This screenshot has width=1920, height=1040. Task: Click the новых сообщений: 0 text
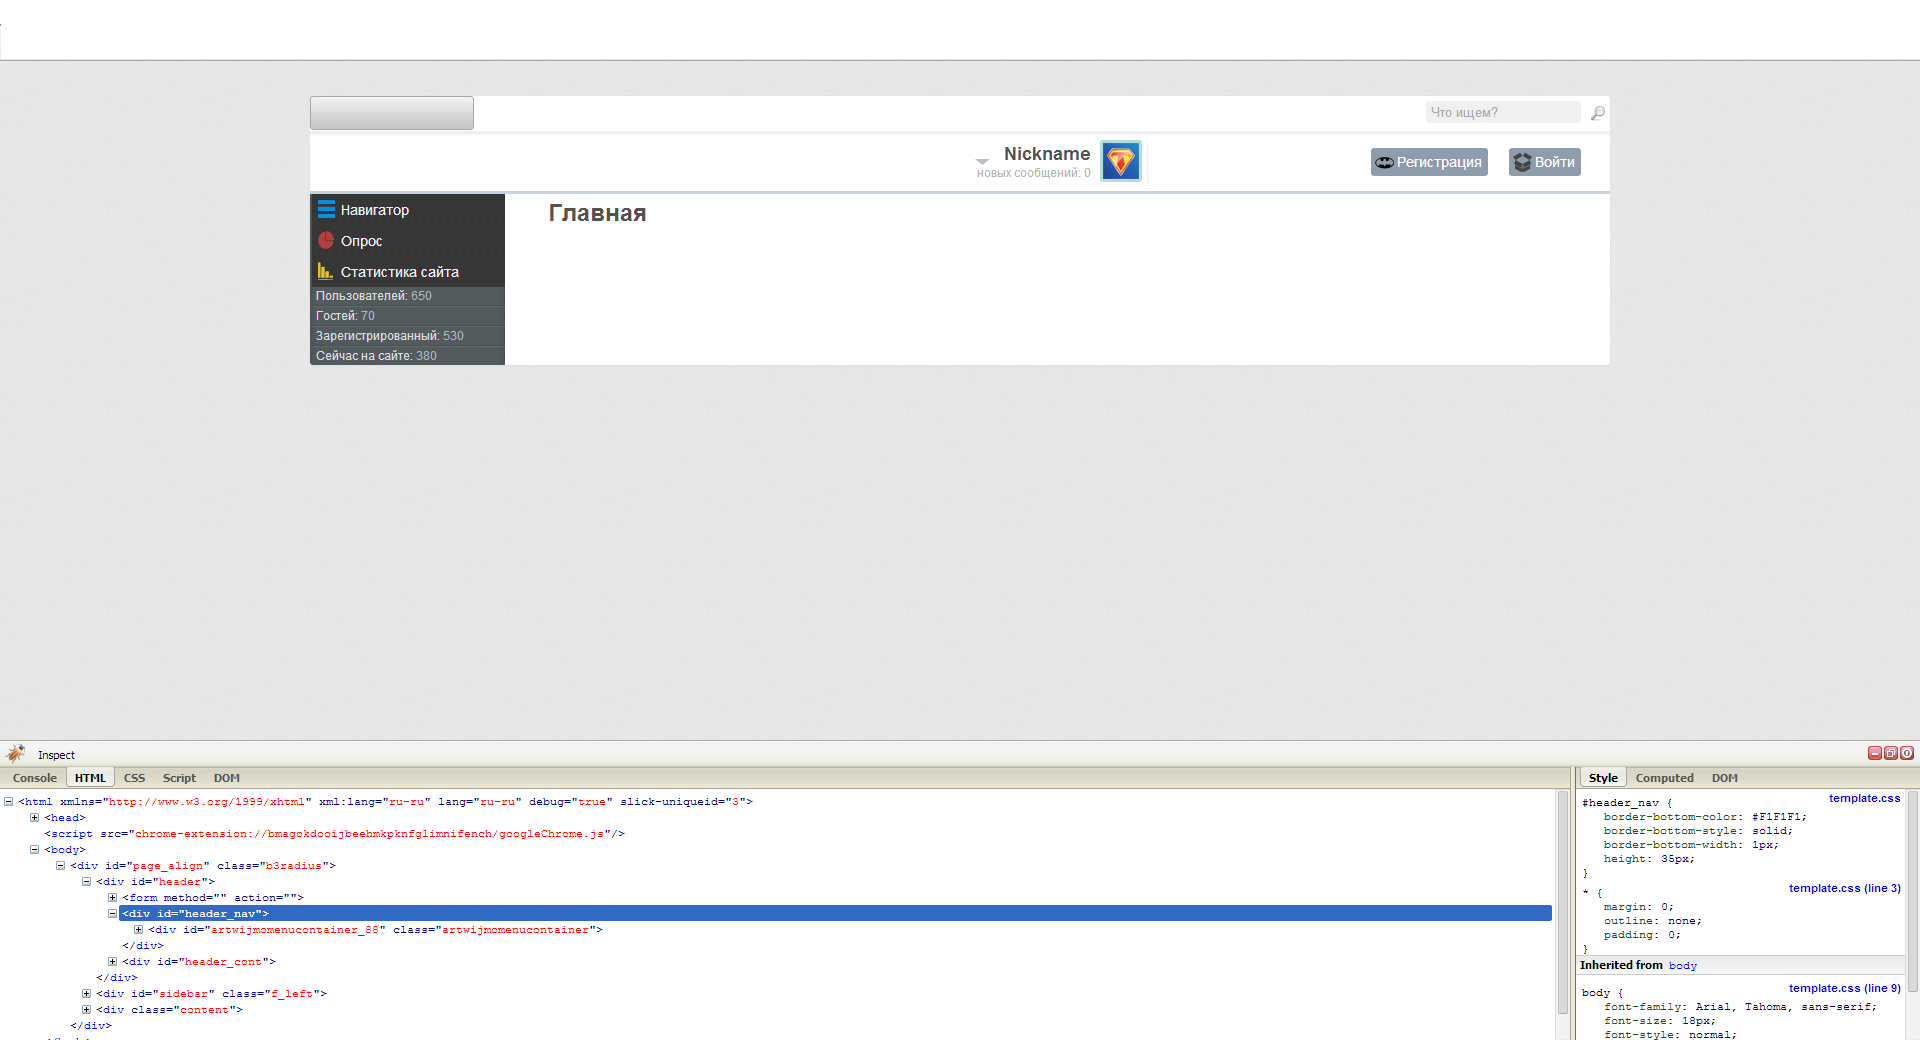pyautogui.click(x=1034, y=173)
